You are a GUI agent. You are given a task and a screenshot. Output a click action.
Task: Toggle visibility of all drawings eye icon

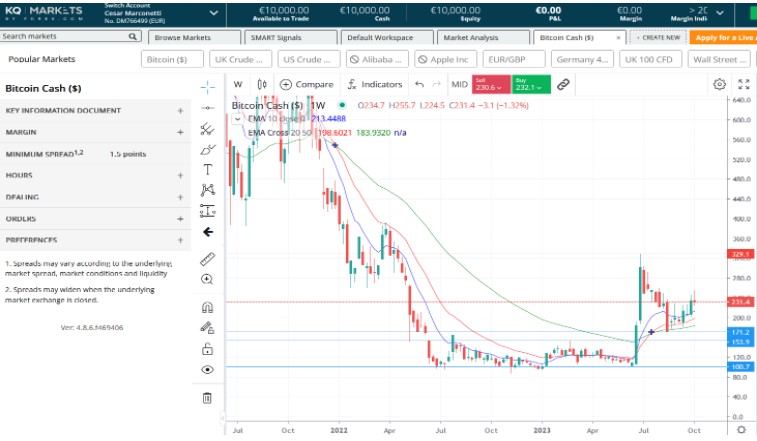(x=208, y=370)
